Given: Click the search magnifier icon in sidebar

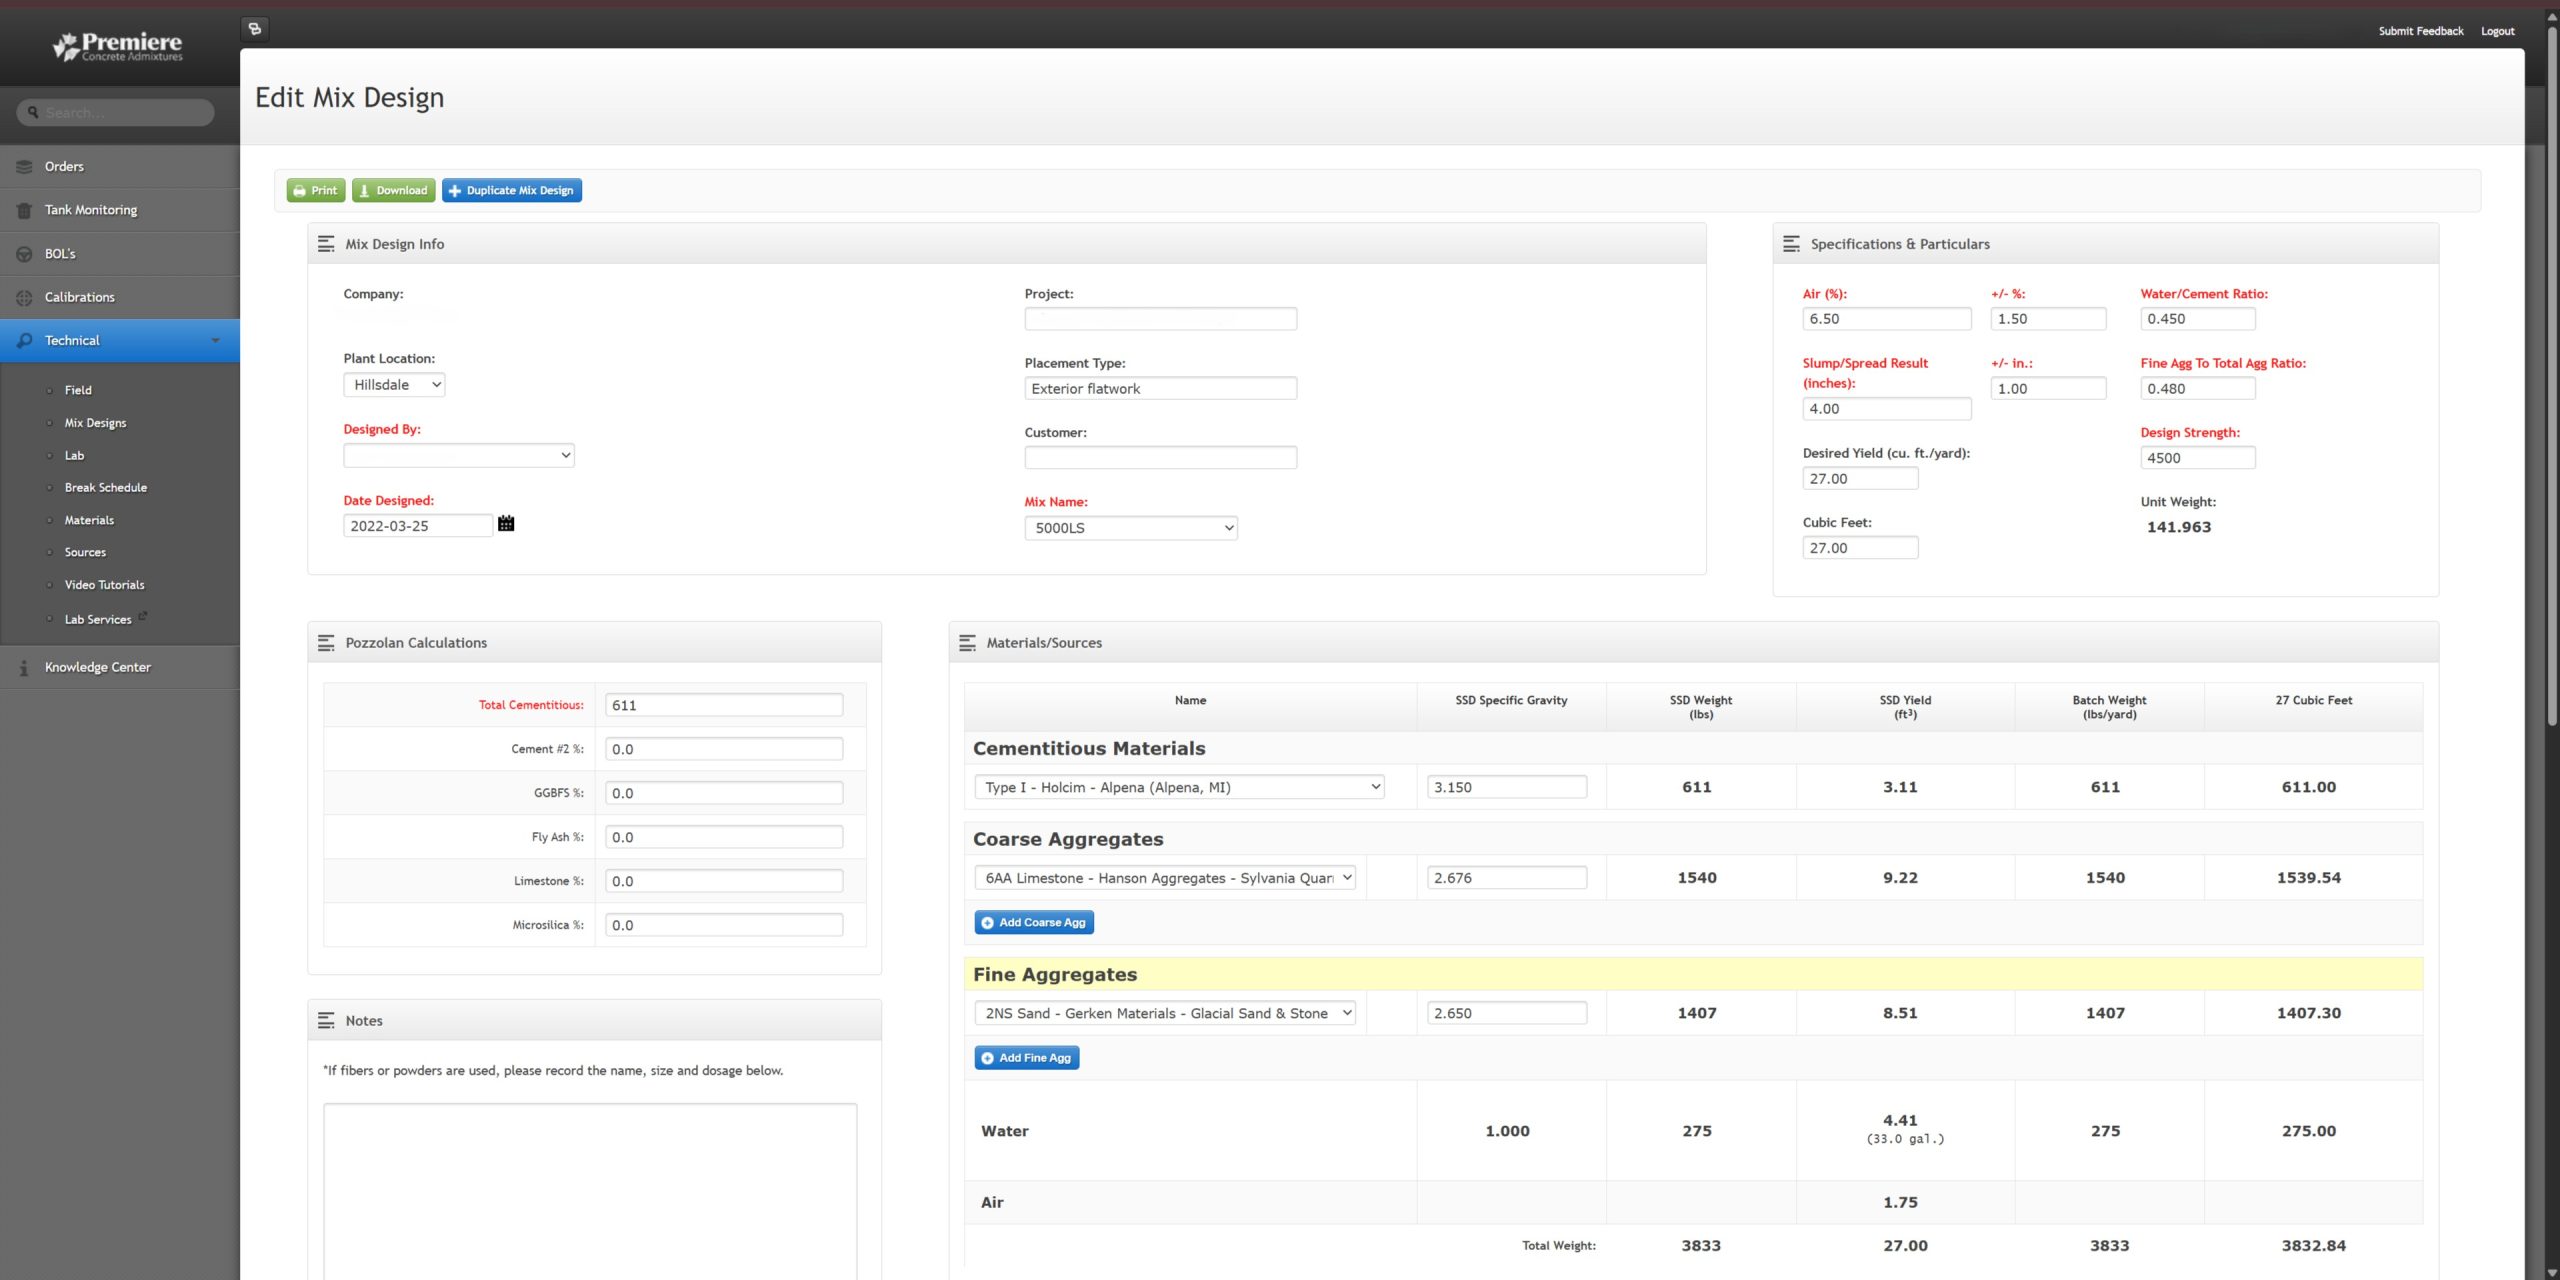Looking at the screenshot, I should (33, 113).
